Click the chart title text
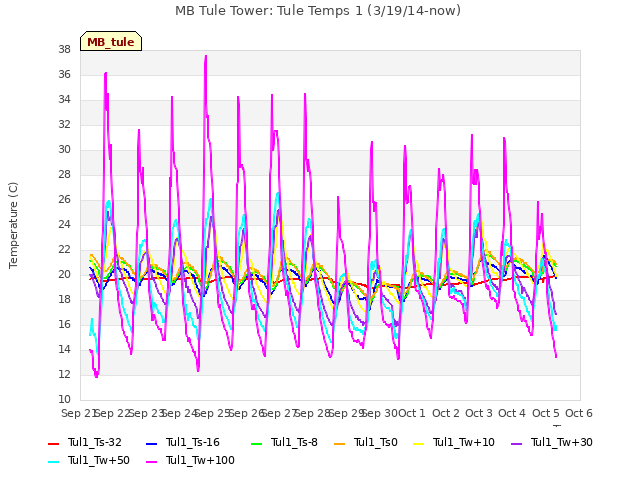 (x=318, y=11)
